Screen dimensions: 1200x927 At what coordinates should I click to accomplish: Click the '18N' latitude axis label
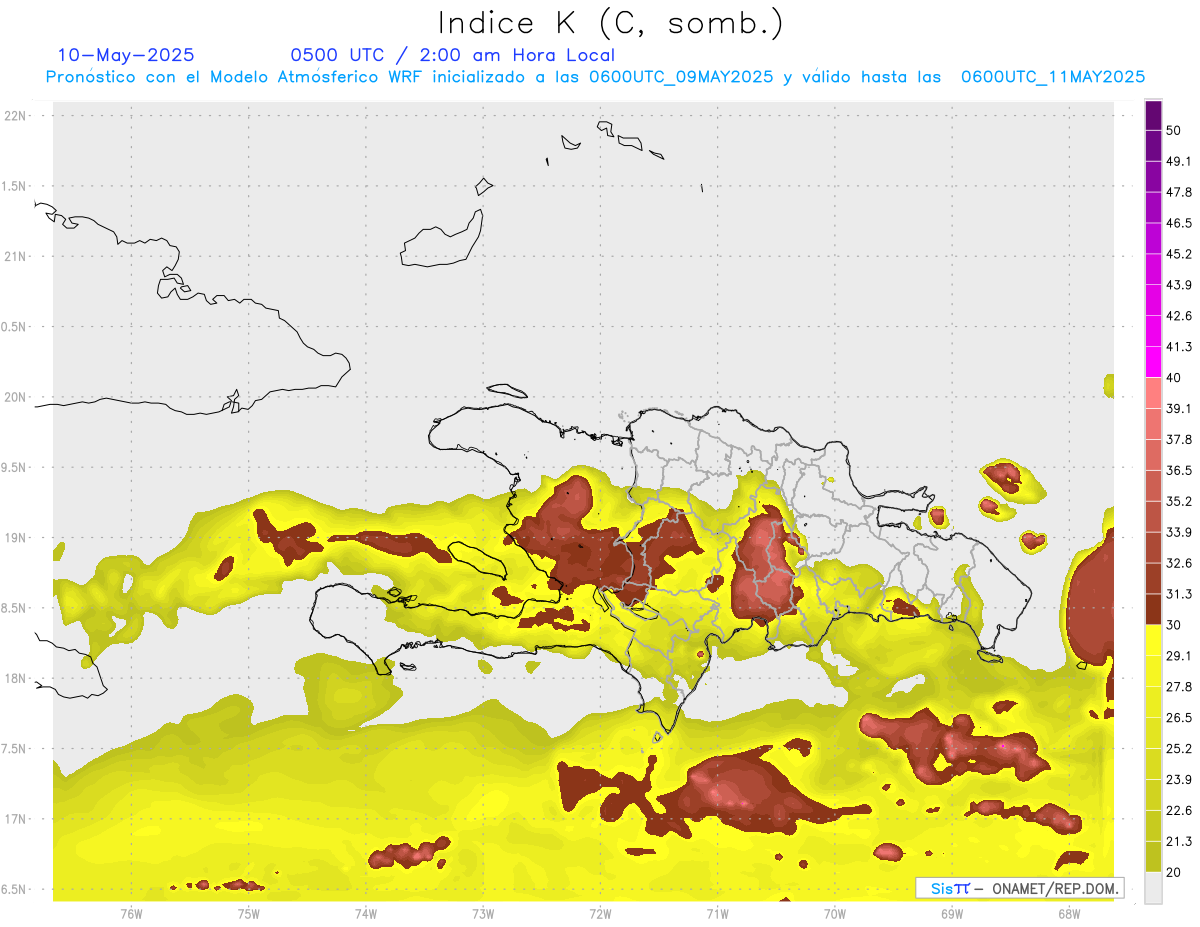point(16,678)
